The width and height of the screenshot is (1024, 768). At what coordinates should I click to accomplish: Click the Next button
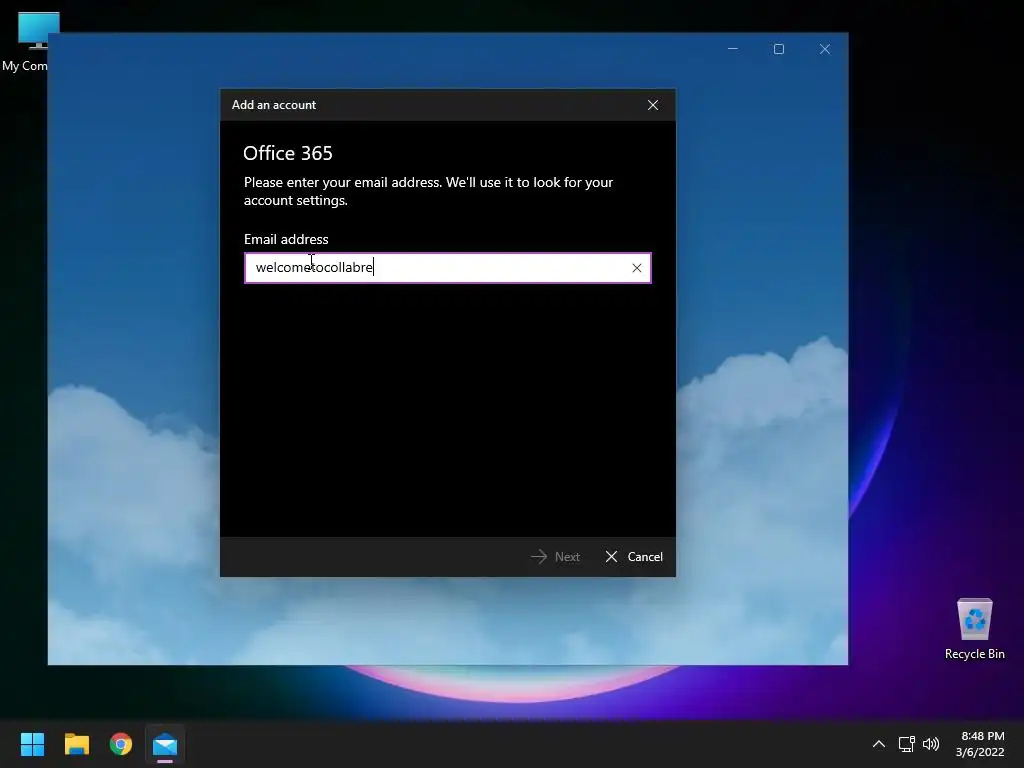pos(555,556)
